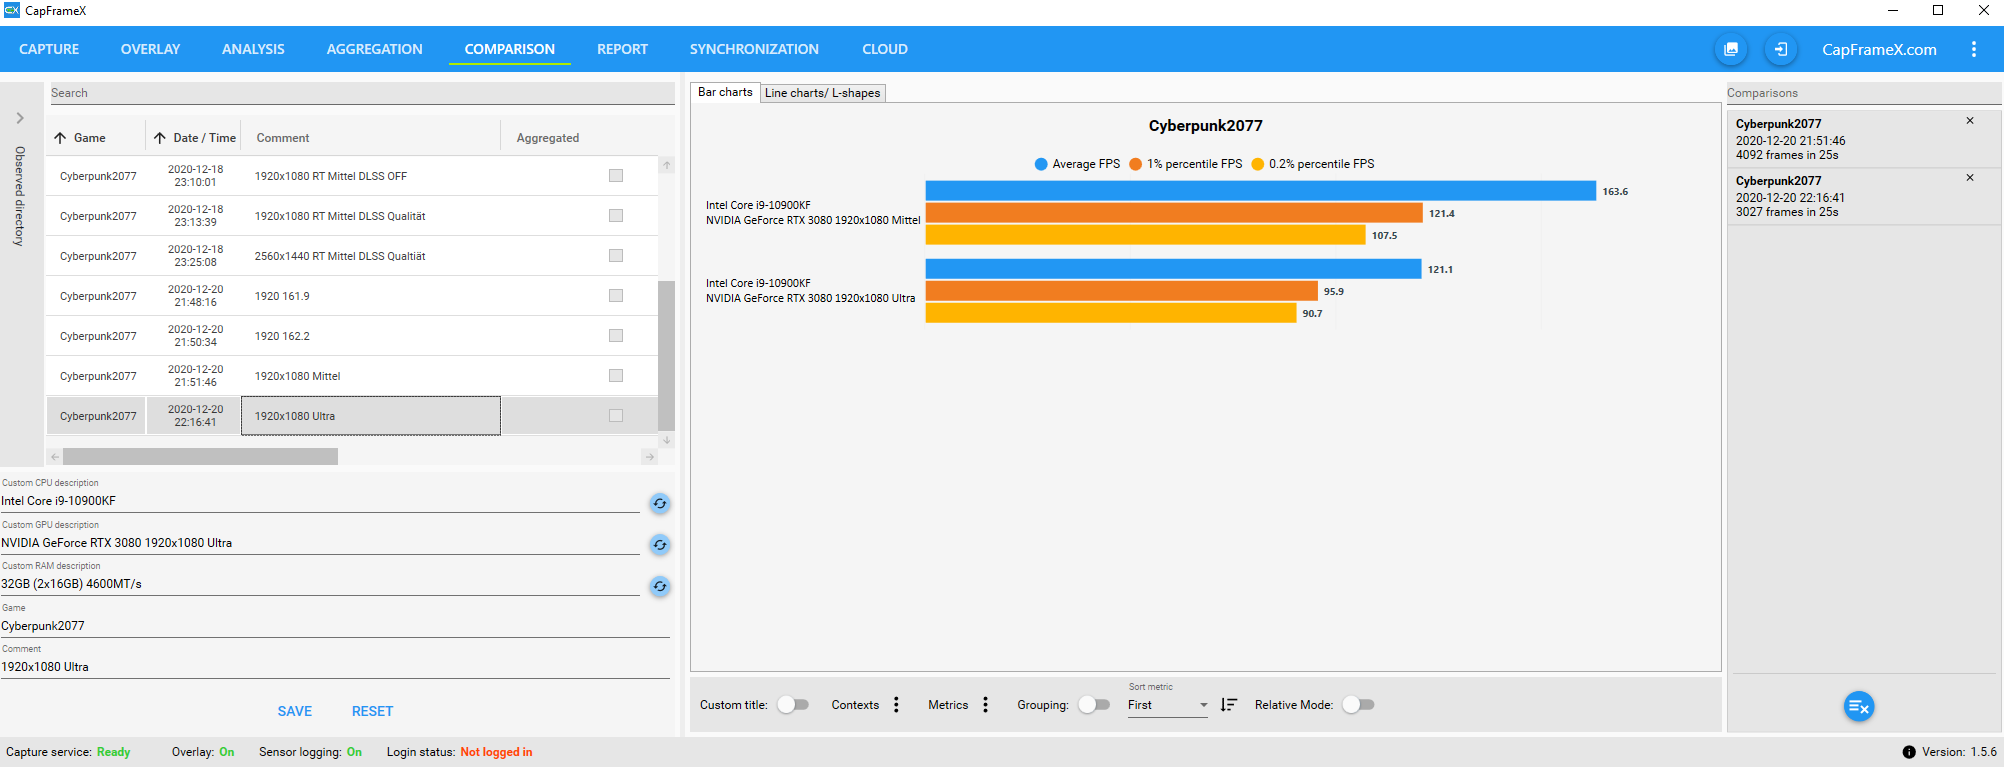Open the REPORT tab

point(622,49)
